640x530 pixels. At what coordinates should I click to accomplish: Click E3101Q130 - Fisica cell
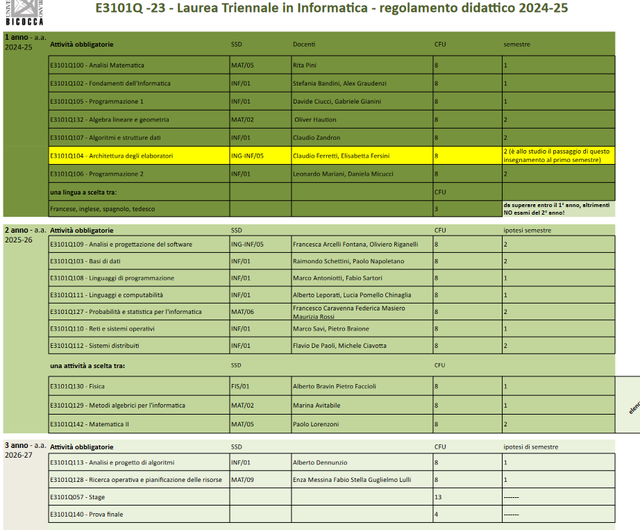(x=139, y=386)
